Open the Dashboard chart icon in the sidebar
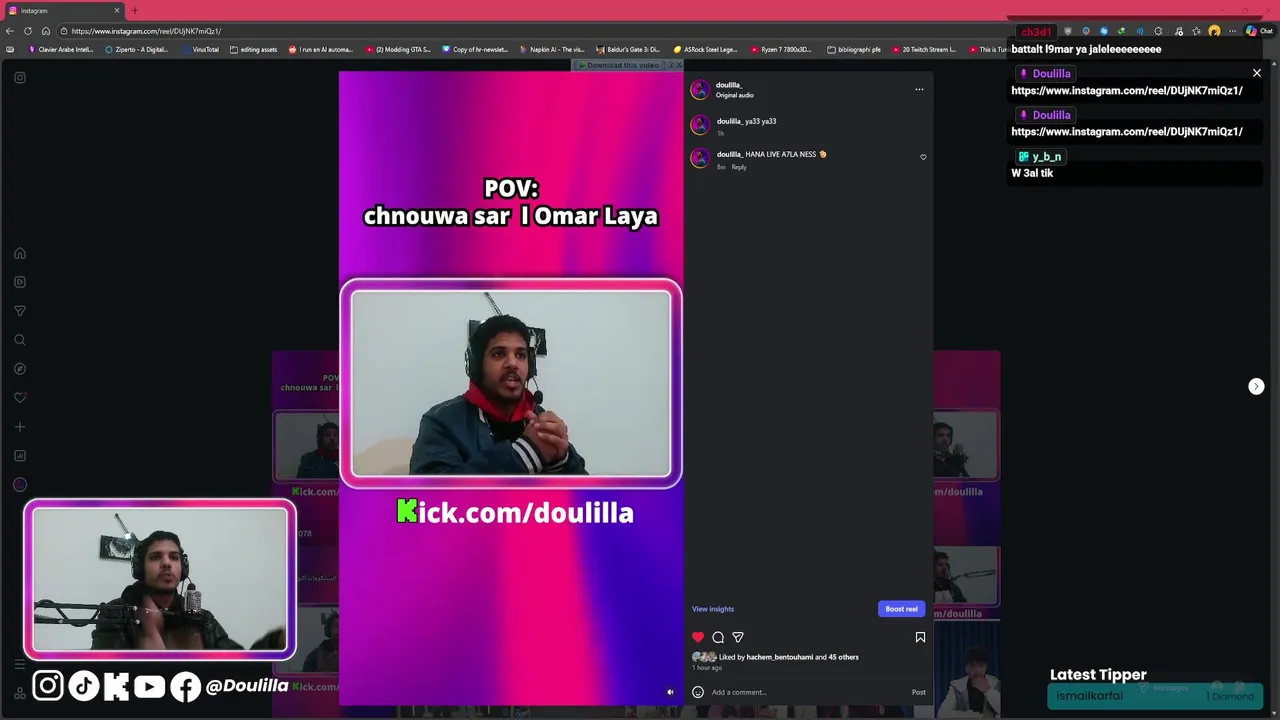The width and height of the screenshot is (1280, 720). point(19,456)
